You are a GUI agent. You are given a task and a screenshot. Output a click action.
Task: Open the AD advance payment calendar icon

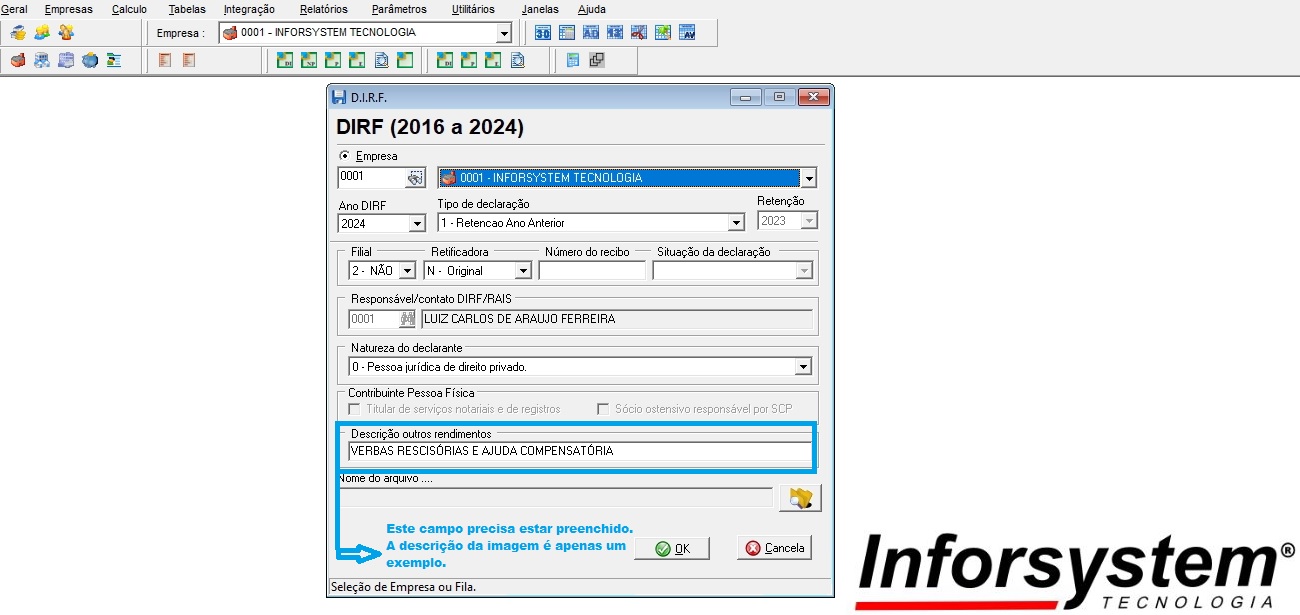click(591, 33)
